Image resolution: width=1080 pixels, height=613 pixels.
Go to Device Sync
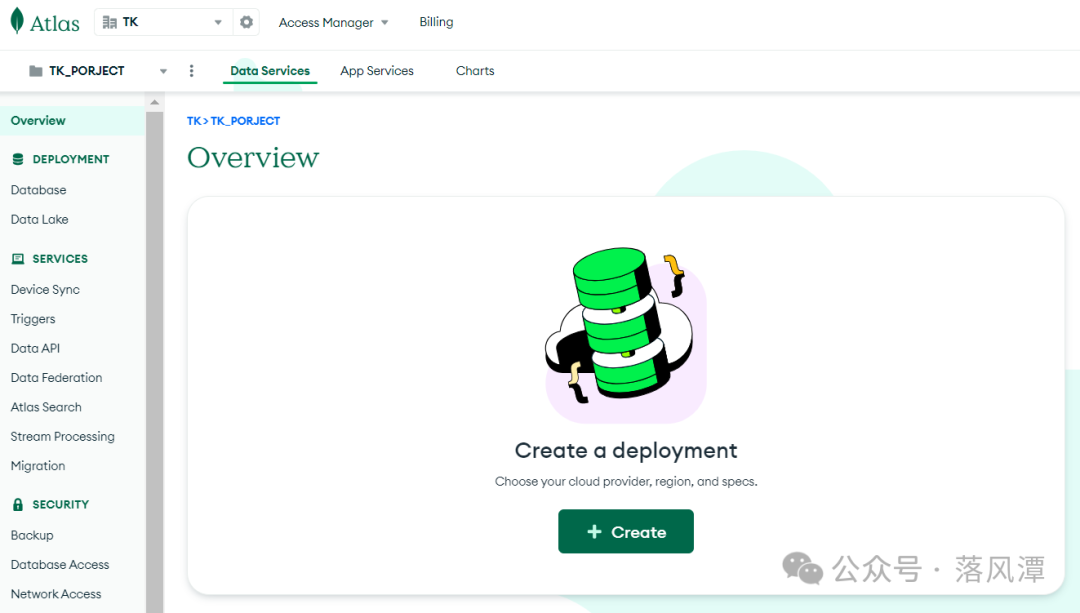[x=45, y=290]
